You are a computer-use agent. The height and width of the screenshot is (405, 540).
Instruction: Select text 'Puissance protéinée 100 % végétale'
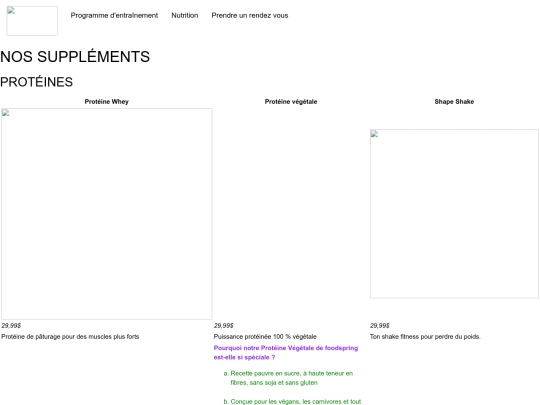265,336
